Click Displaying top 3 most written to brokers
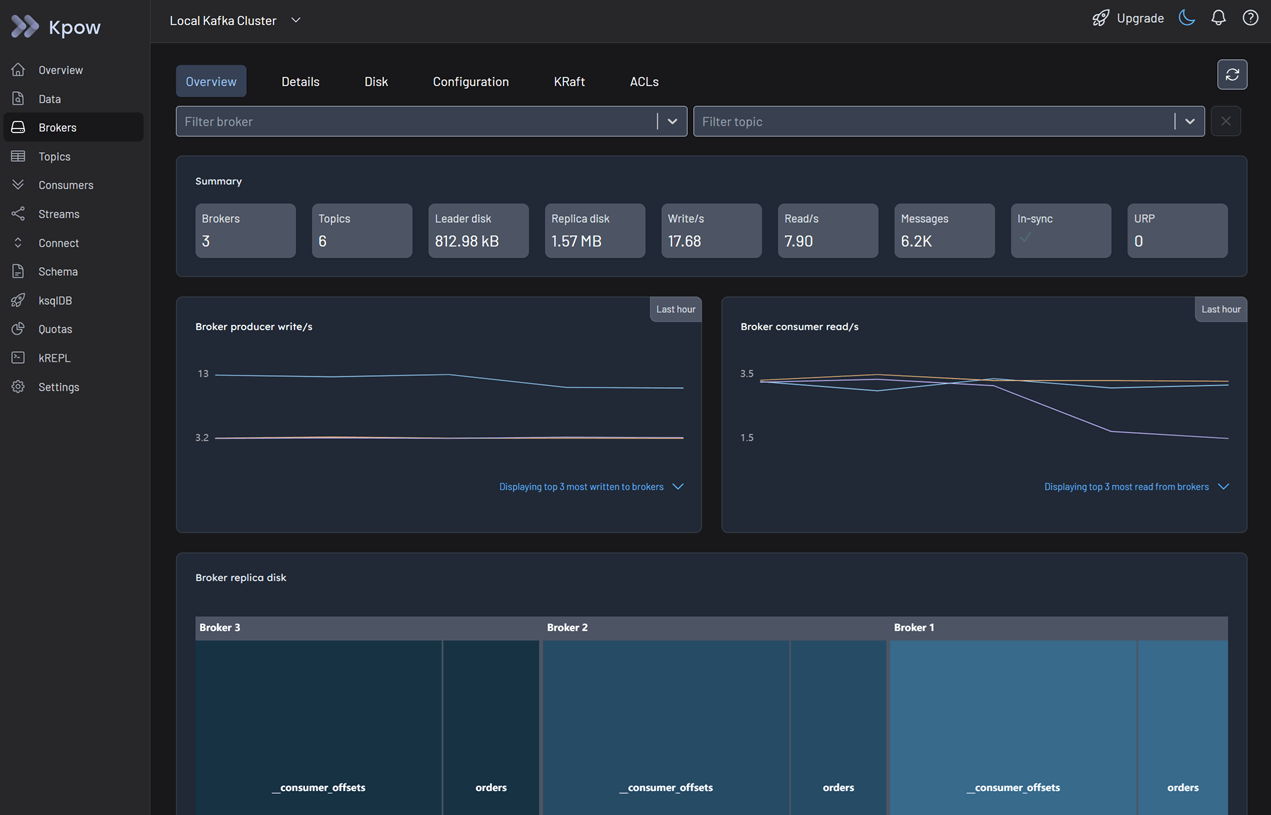This screenshot has width=1271, height=815. click(581, 487)
